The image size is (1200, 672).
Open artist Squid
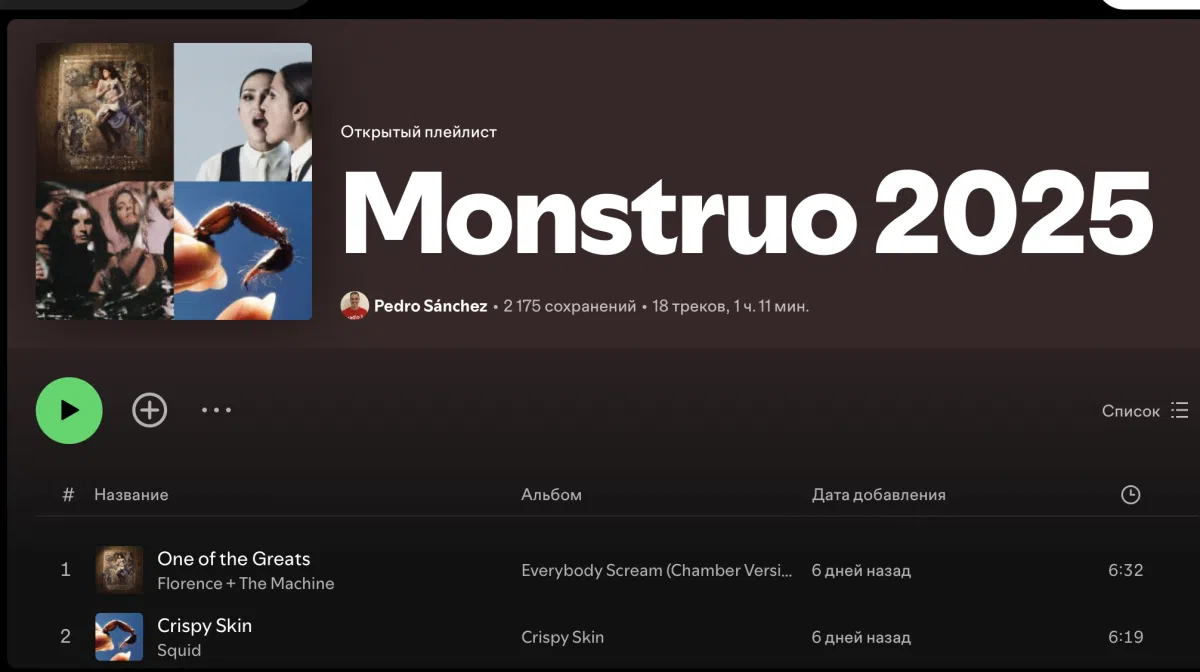(179, 651)
